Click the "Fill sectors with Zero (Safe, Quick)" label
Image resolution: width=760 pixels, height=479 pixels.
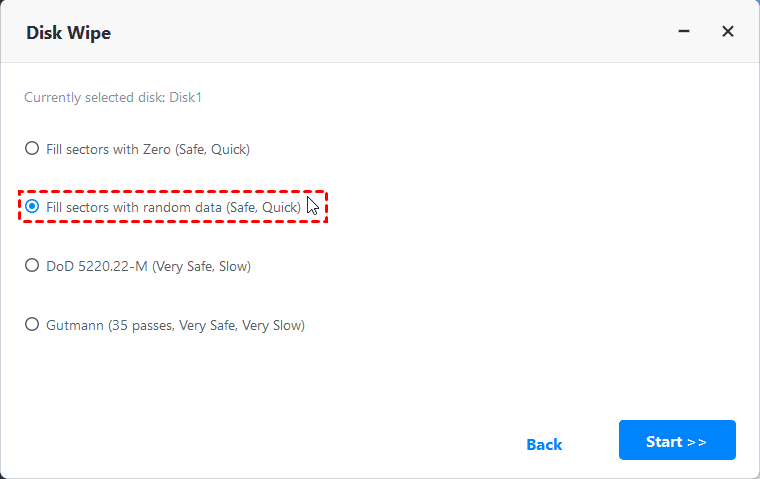click(x=147, y=149)
